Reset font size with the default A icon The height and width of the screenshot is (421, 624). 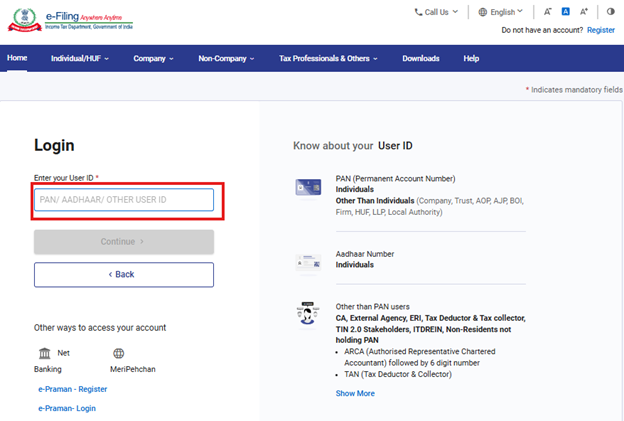pos(565,12)
